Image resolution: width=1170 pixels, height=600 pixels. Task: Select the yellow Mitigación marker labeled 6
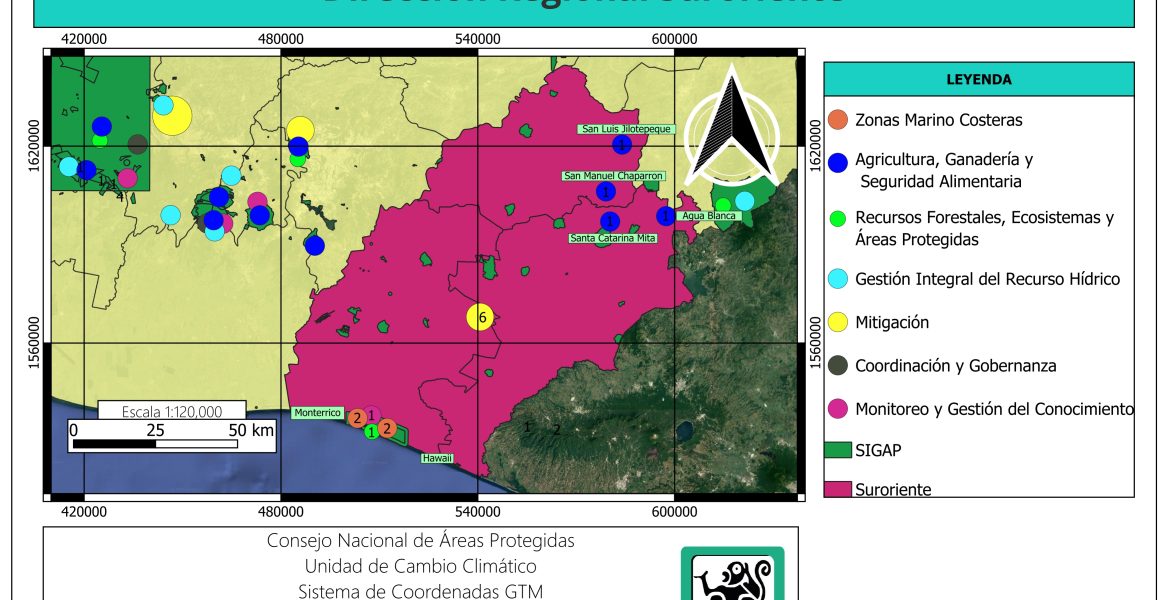(x=481, y=317)
